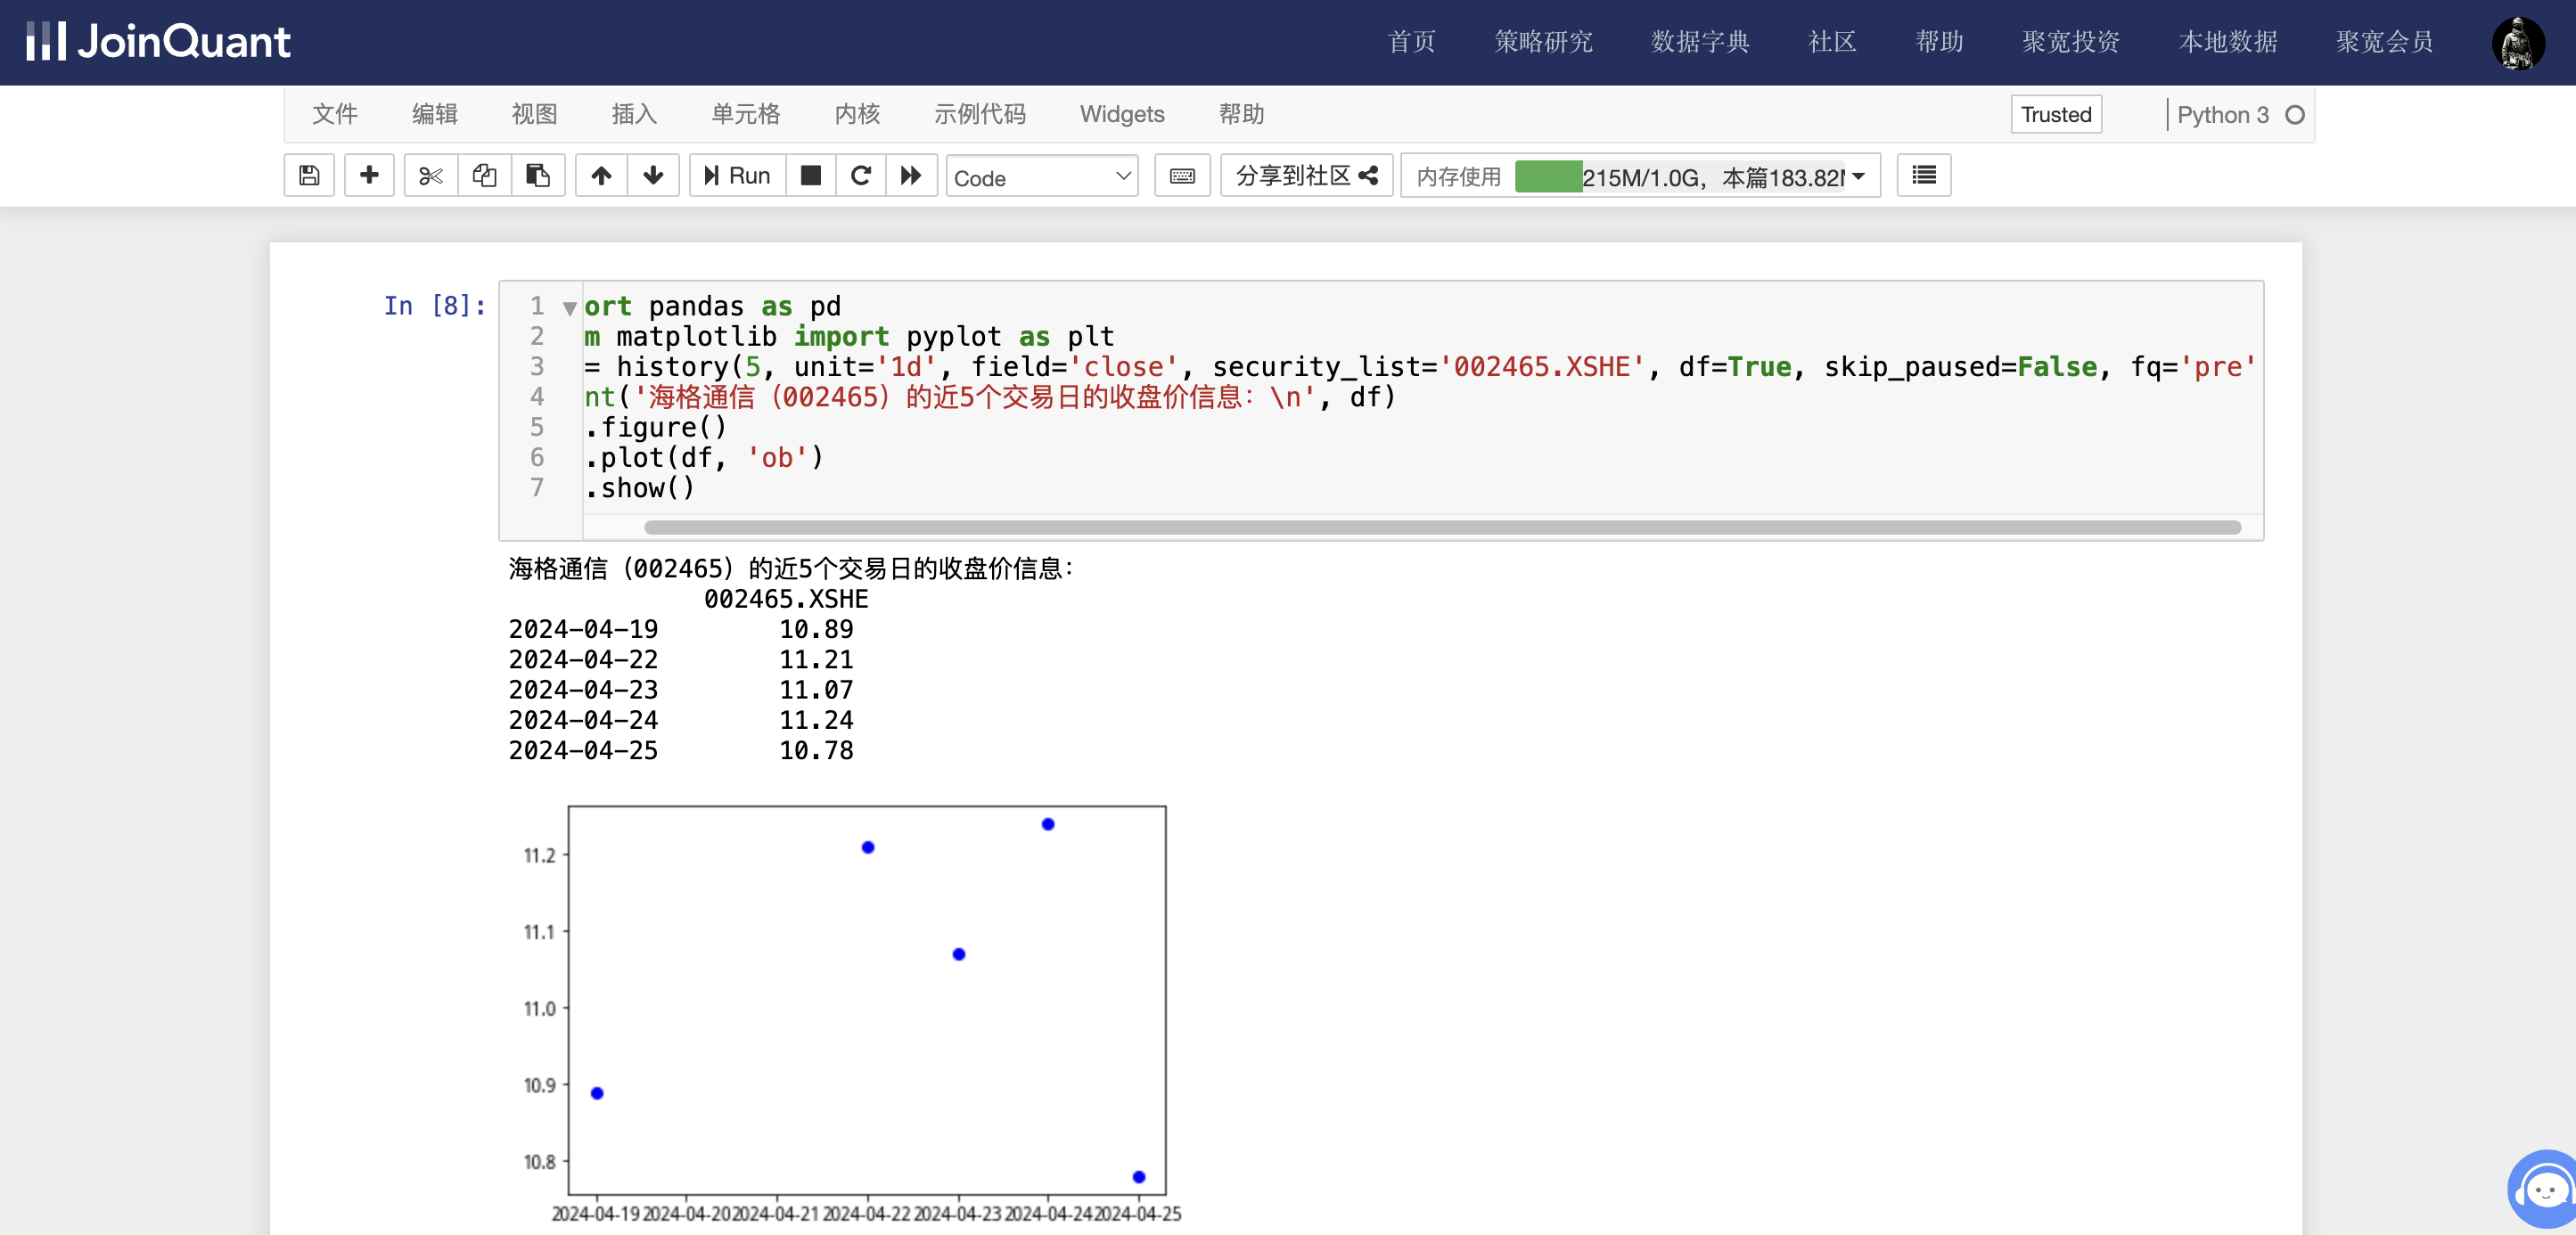Paste cell below icon
Image resolution: width=2576 pixels, height=1235 pixels.
(x=538, y=176)
